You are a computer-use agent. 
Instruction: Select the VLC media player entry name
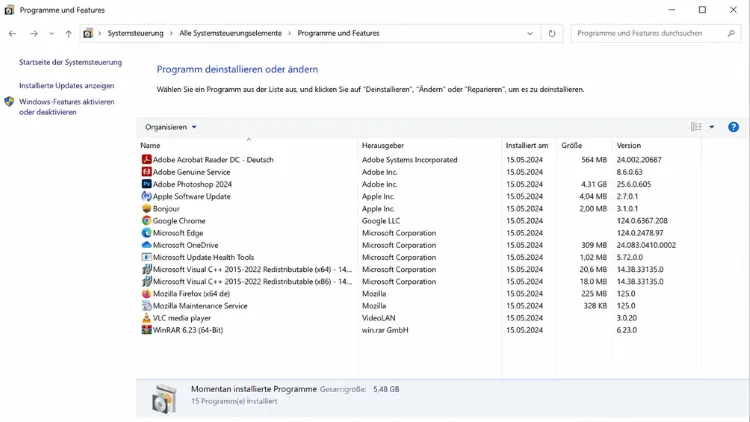coord(182,318)
